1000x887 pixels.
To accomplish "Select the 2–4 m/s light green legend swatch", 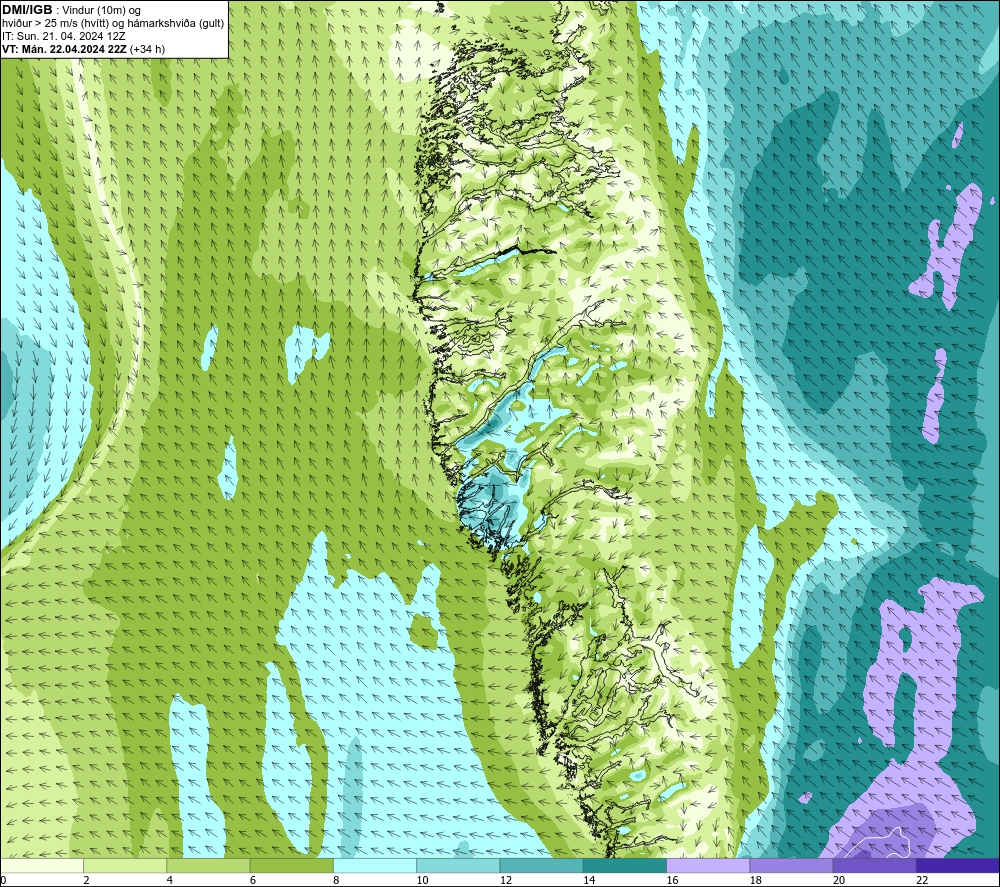I will click(x=125, y=865).
